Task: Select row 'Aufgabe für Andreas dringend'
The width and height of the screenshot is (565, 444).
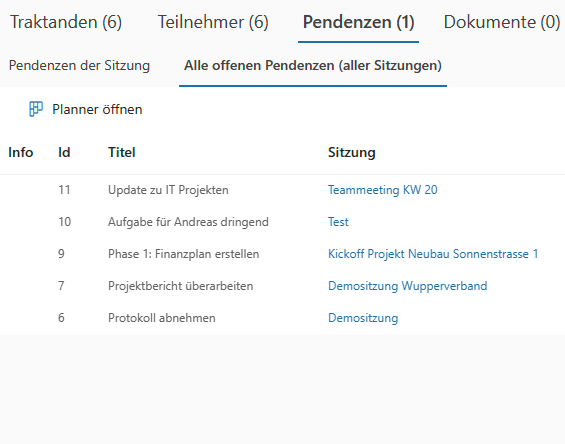Action: pos(282,222)
